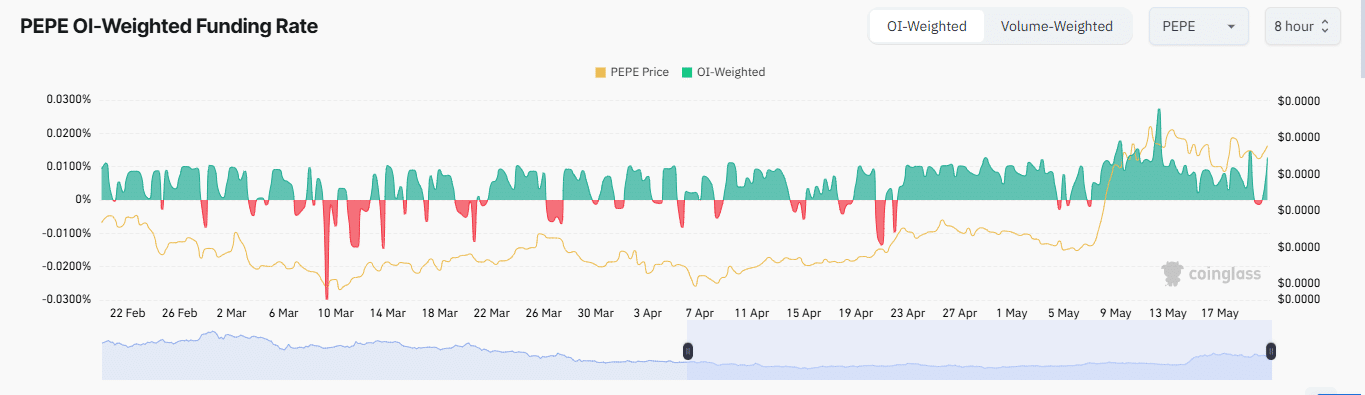Grab the right range slider handle
The image size is (1365, 395).
click(x=1271, y=351)
